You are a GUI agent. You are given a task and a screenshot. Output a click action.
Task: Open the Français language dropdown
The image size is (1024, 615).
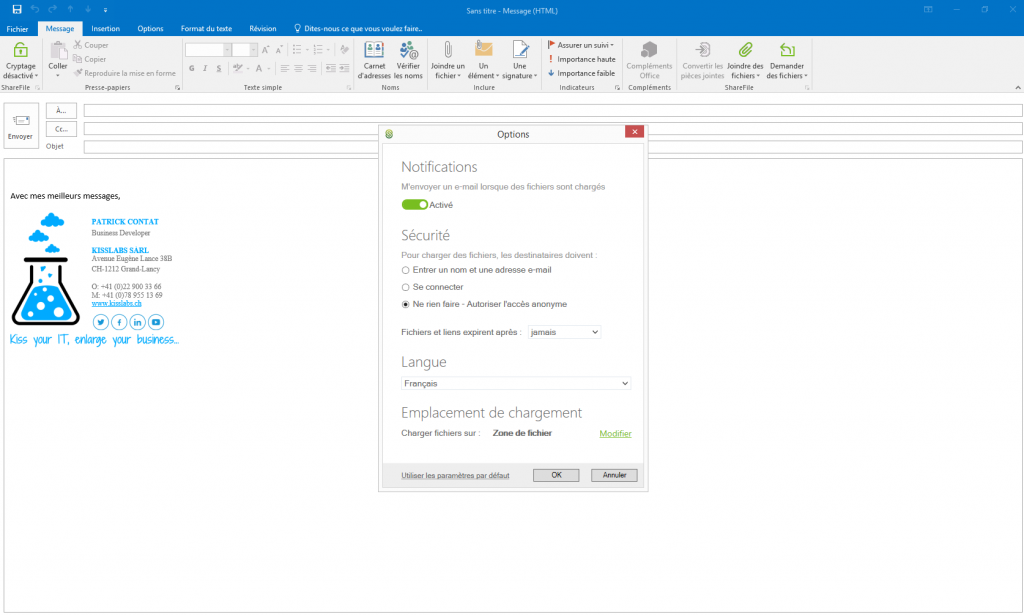click(x=515, y=383)
